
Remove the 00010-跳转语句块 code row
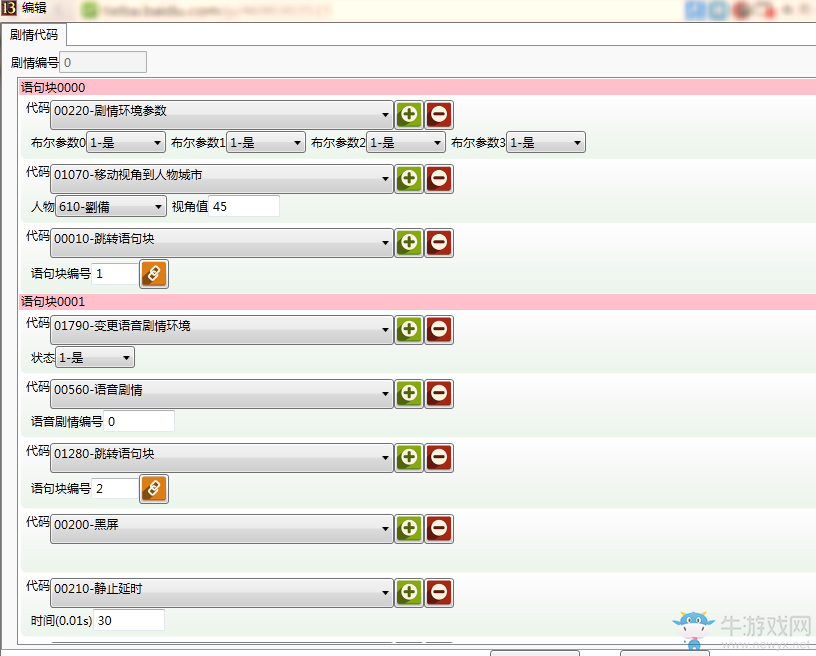coord(439,242)
